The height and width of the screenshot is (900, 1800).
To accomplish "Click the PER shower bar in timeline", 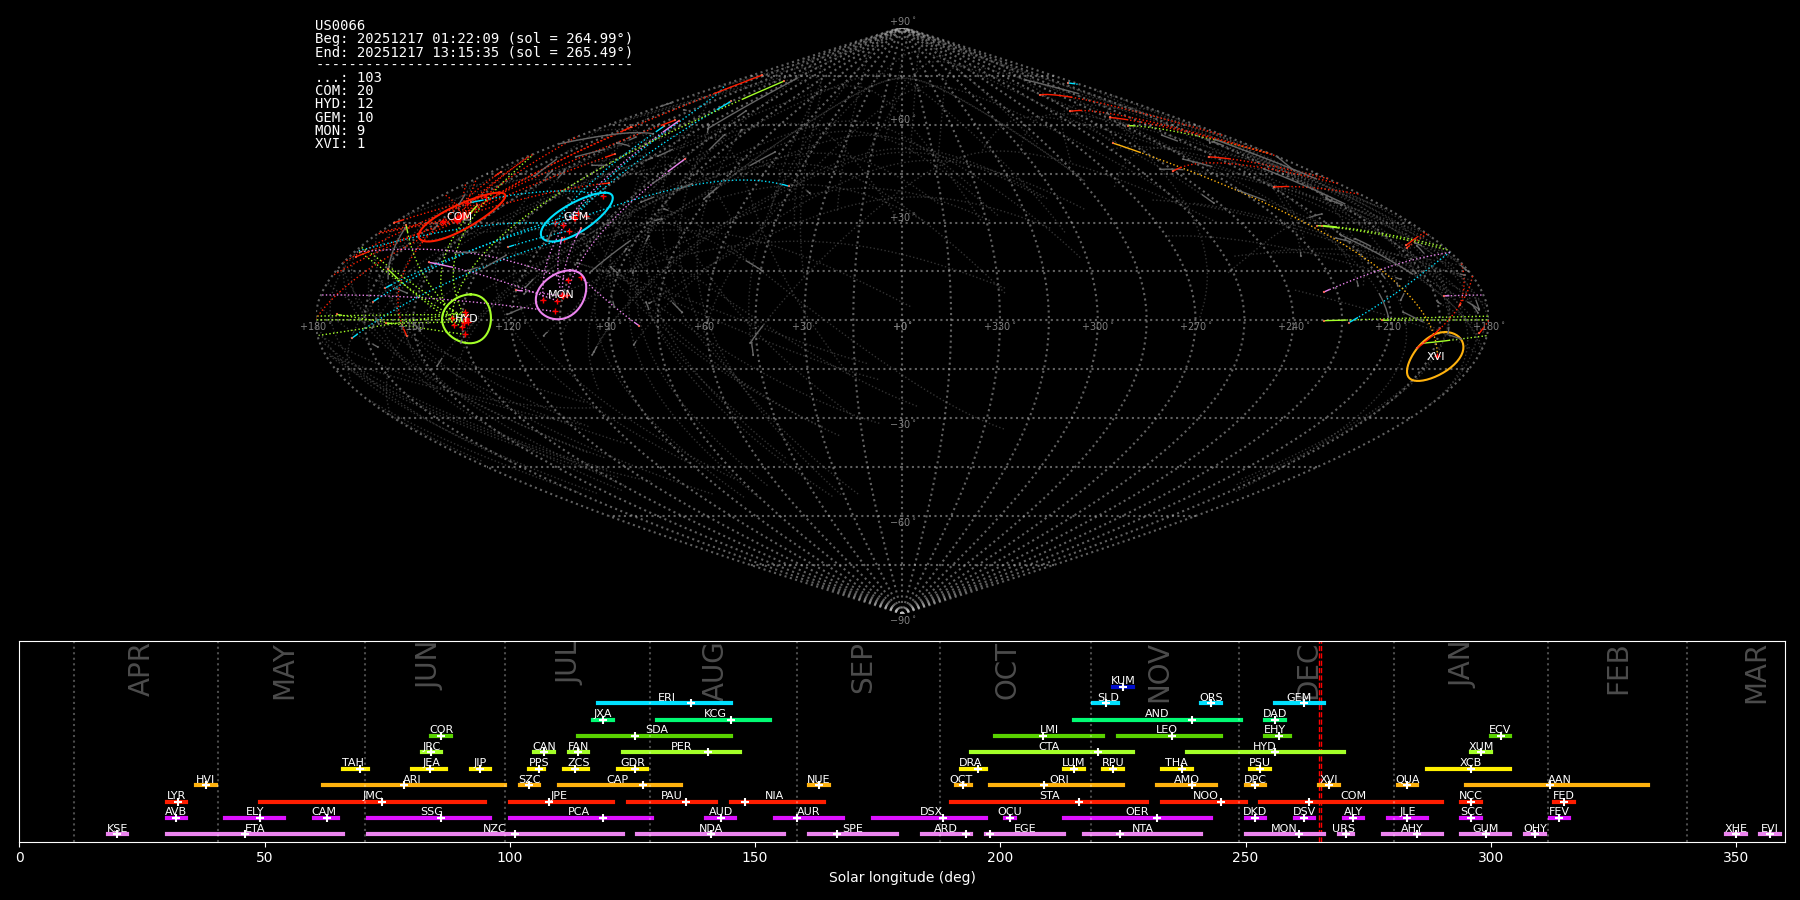I will coord(681,752).
